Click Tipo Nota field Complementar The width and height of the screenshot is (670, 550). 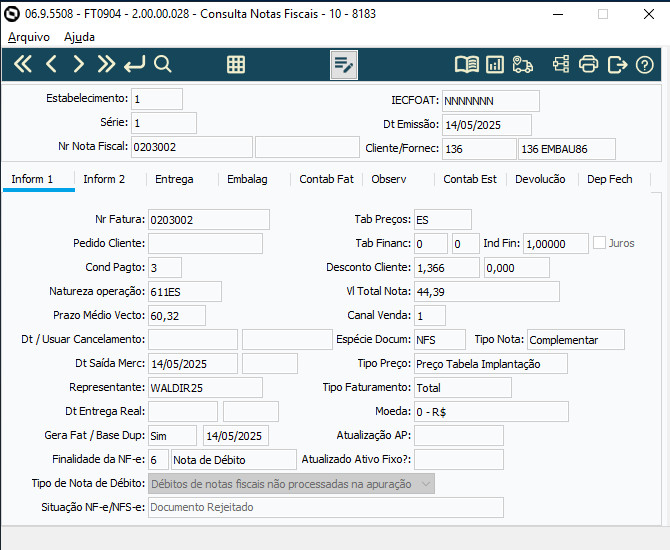point(576,340)
